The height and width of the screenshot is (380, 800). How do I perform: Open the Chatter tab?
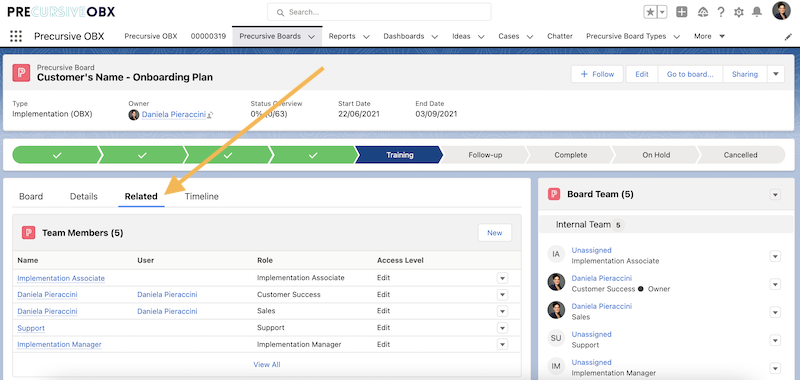(x=560, y=36)
